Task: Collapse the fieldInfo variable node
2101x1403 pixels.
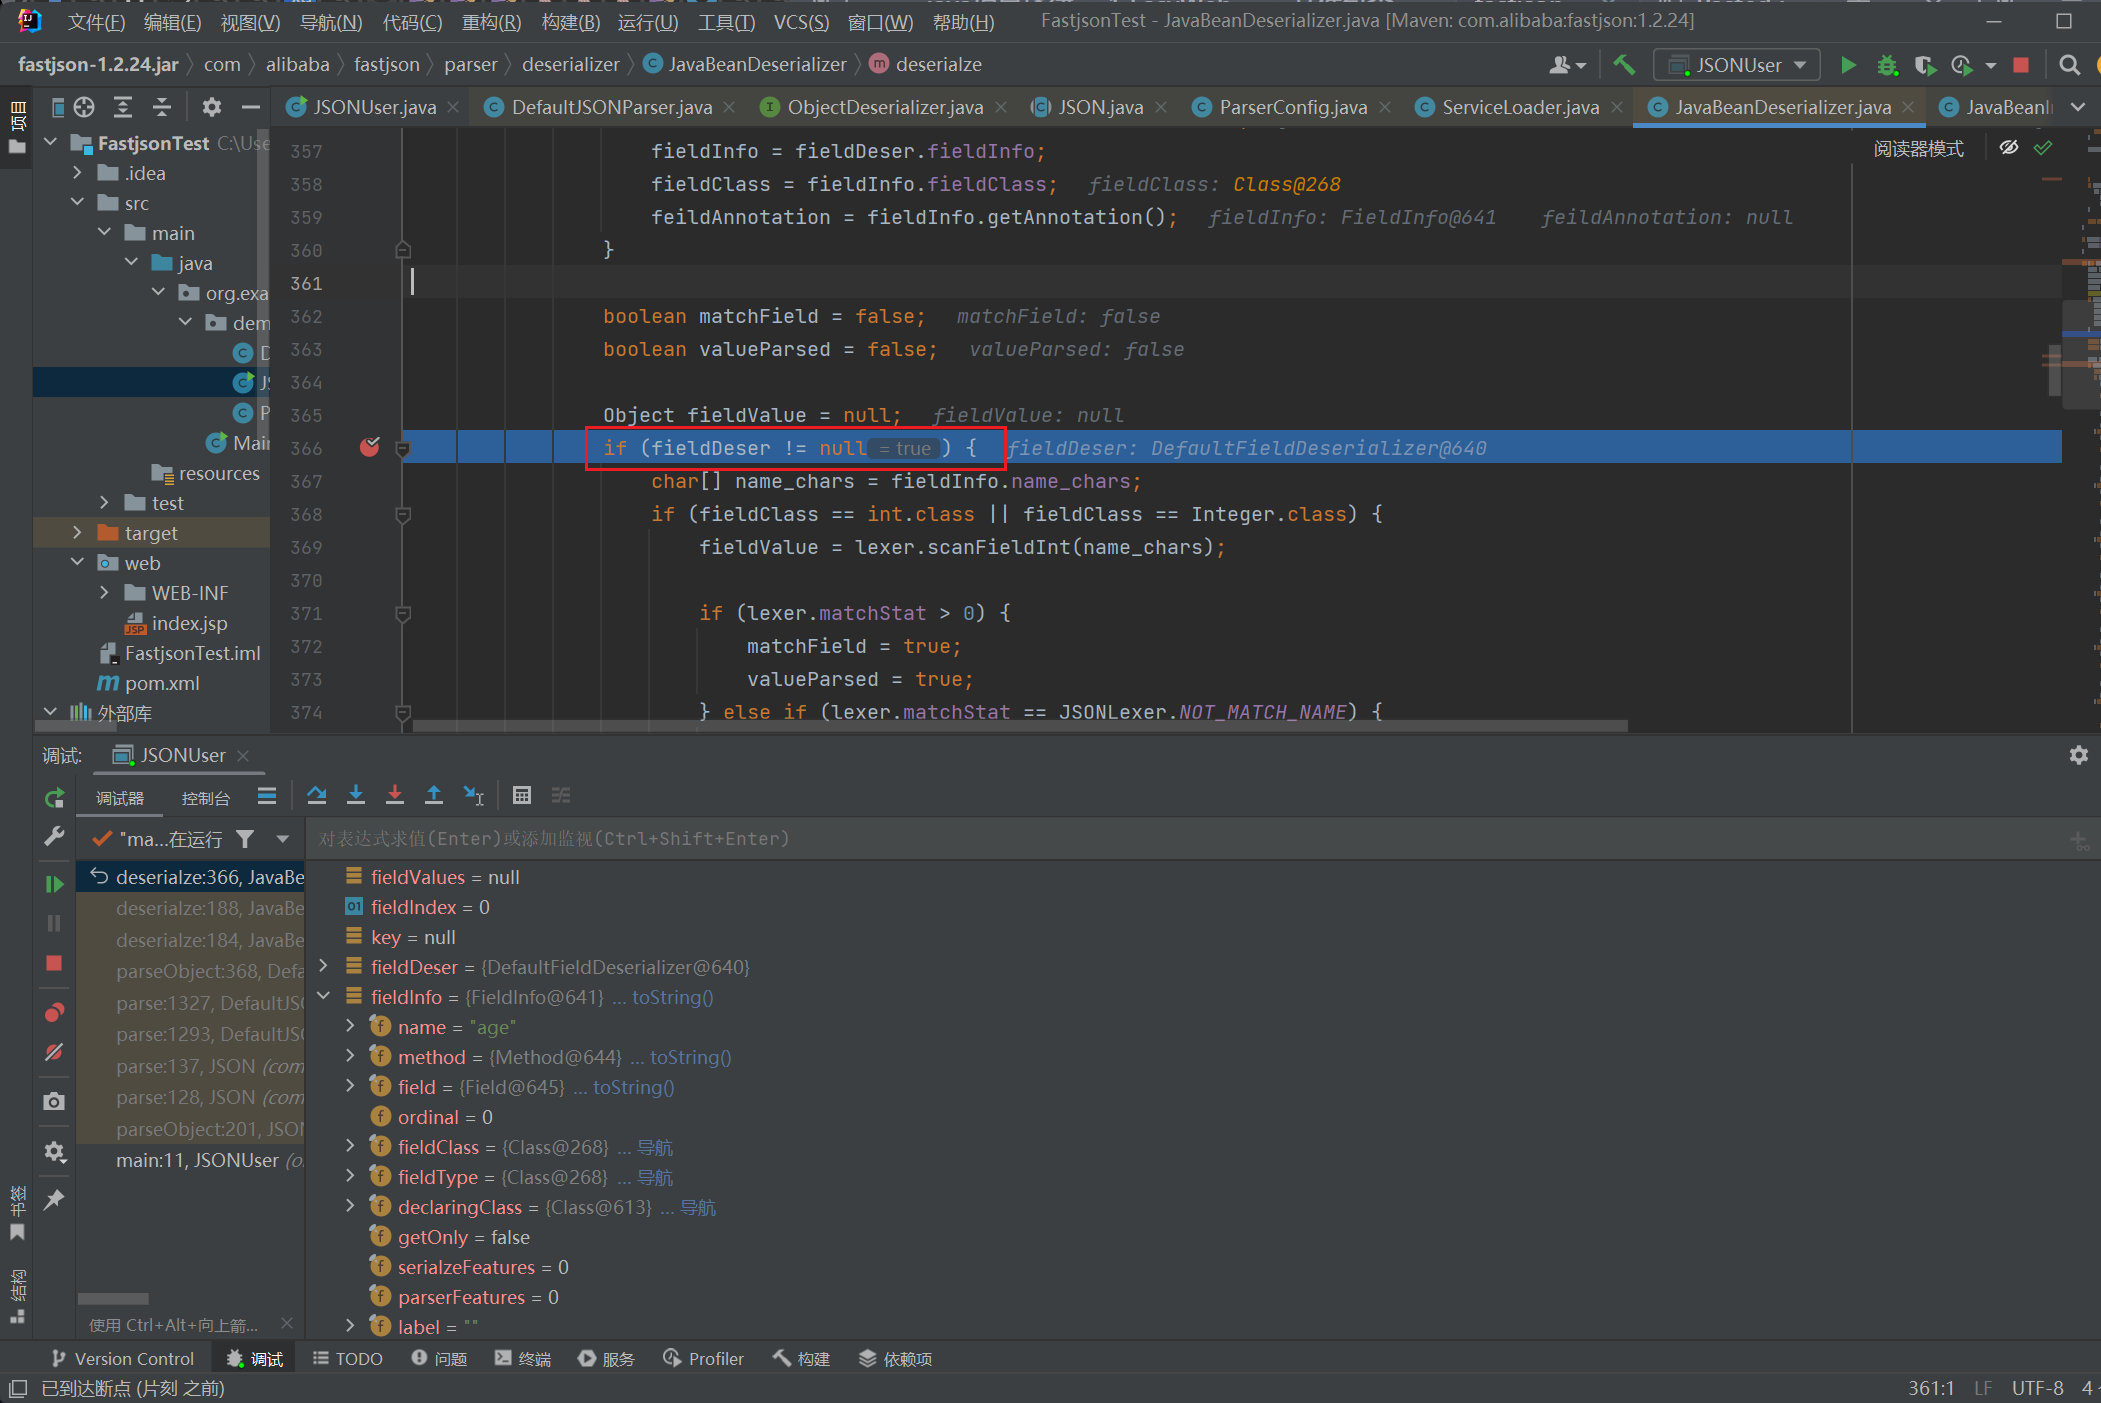Action: [x=324, y=996]
